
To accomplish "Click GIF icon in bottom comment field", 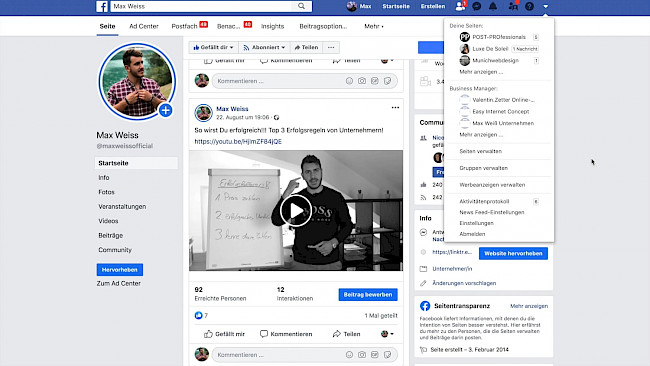I will click(375, 355).
